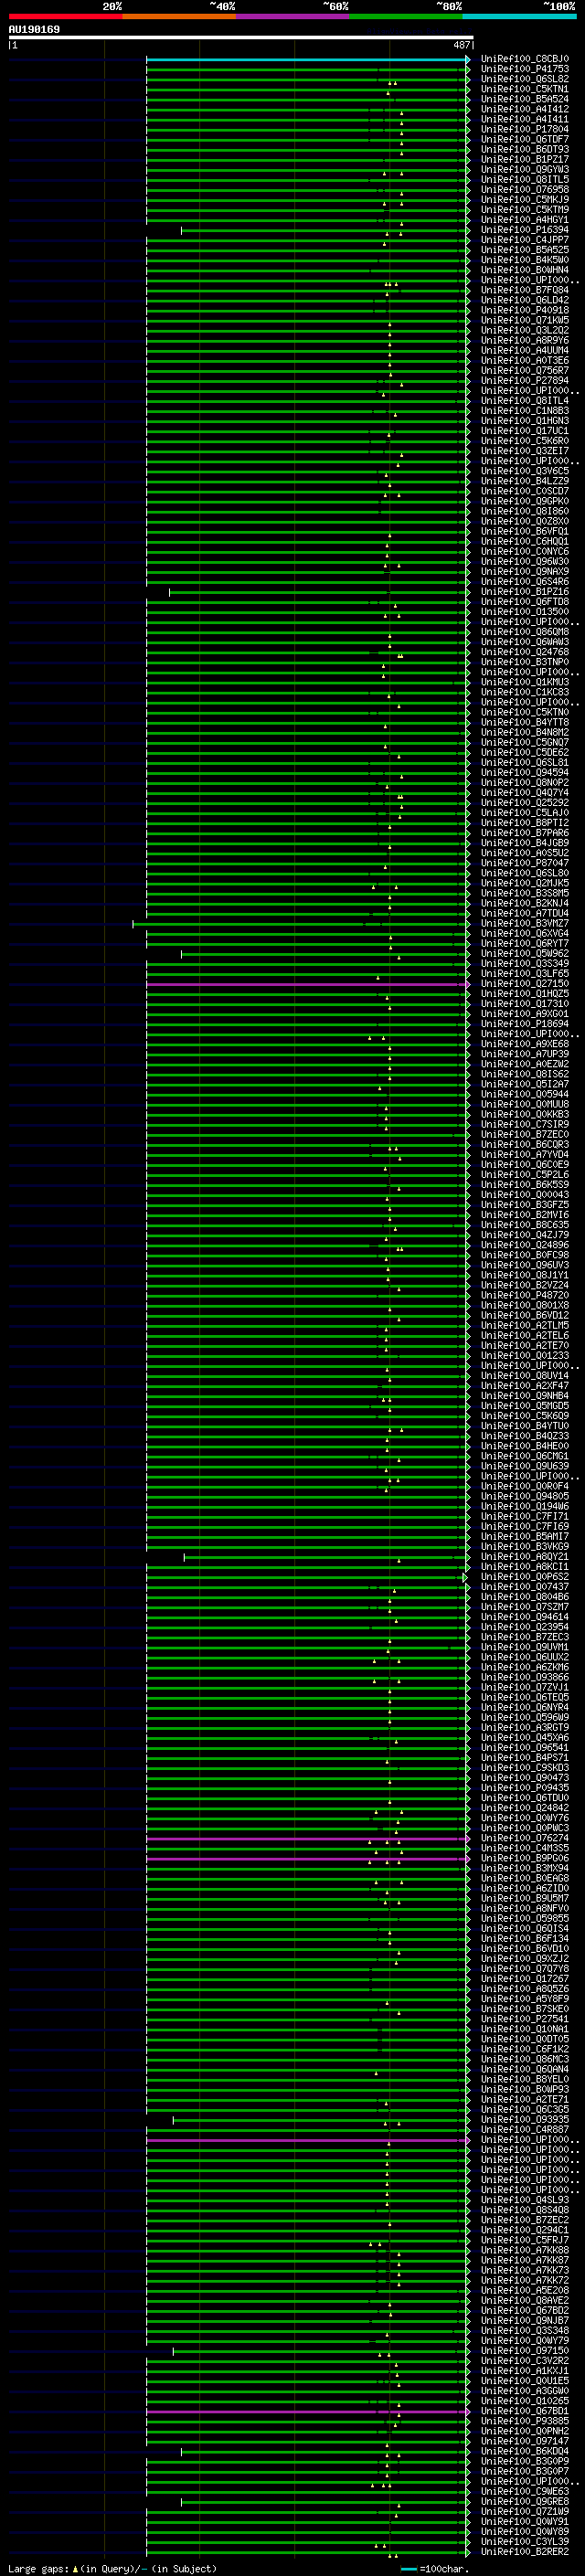Select hit UniRef100_B7ZEC0
The image size is (585, 2576).
click(525, 1135)
